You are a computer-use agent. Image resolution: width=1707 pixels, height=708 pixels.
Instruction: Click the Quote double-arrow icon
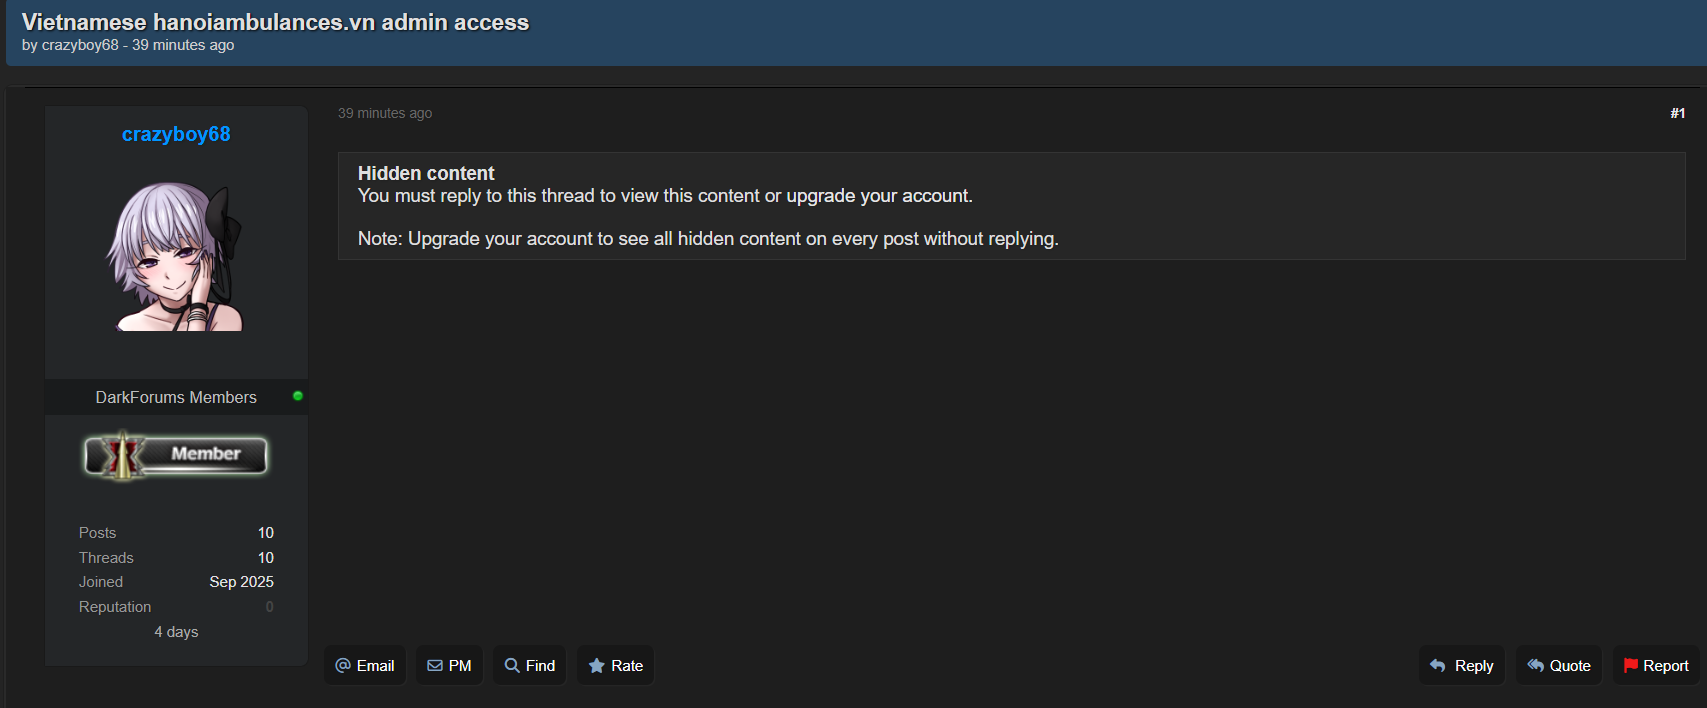[1536, 666]
